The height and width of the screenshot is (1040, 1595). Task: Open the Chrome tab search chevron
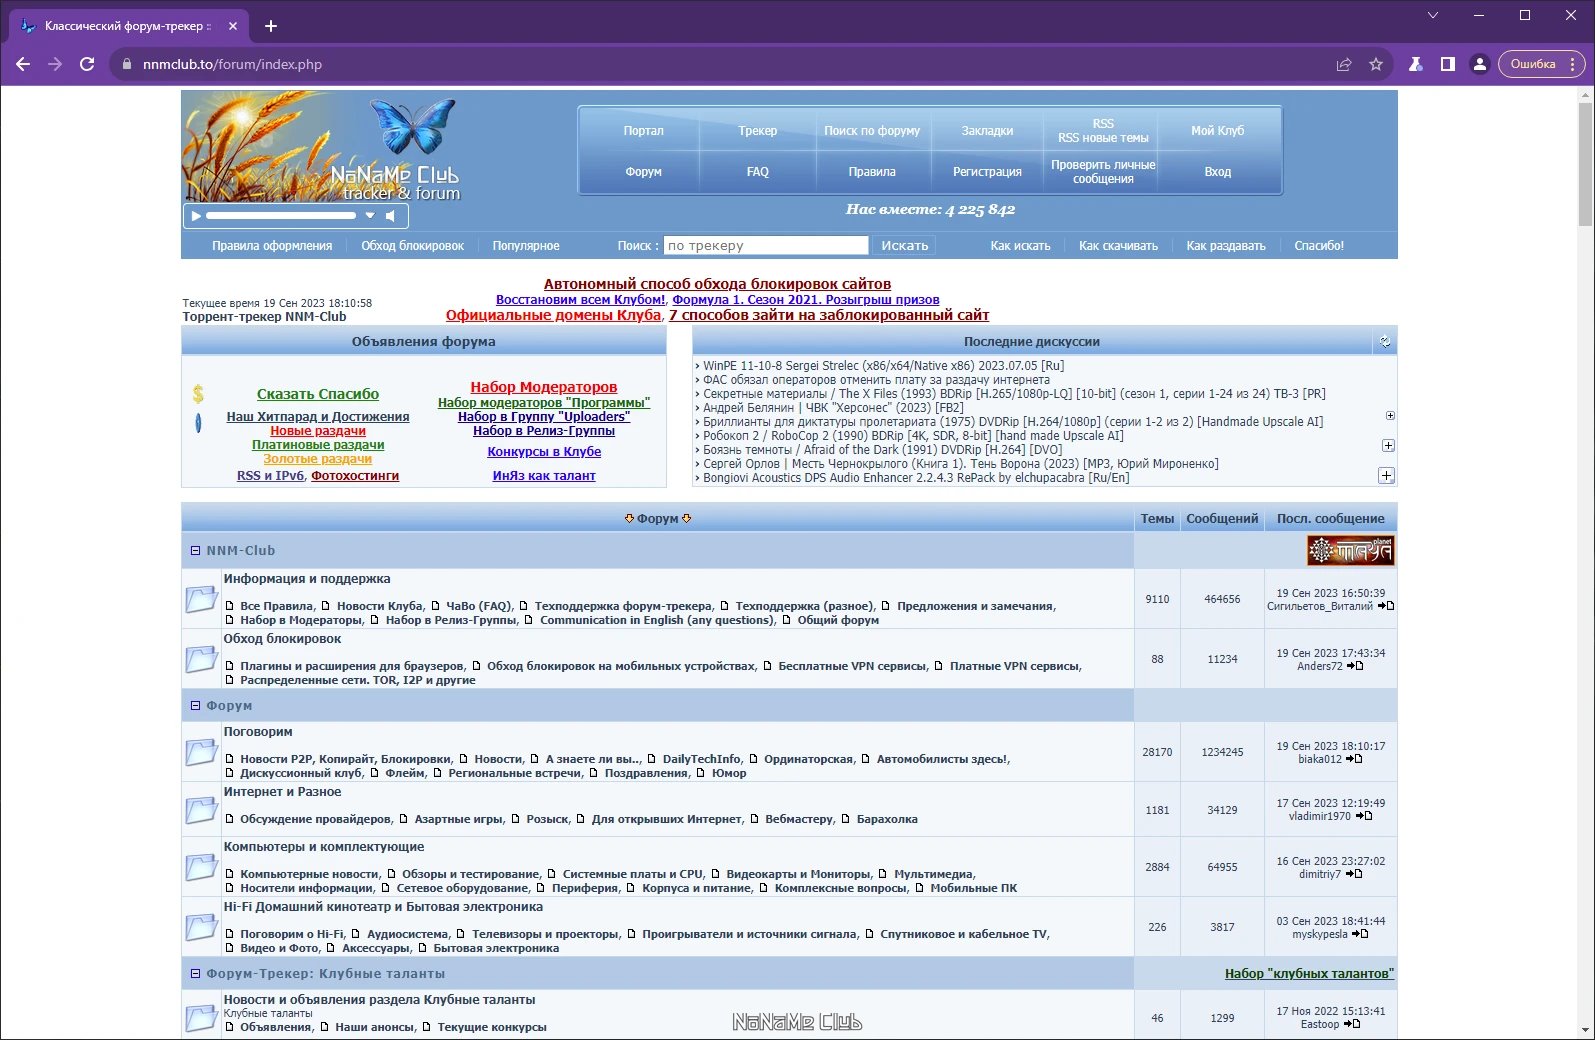click(1433, 15)
